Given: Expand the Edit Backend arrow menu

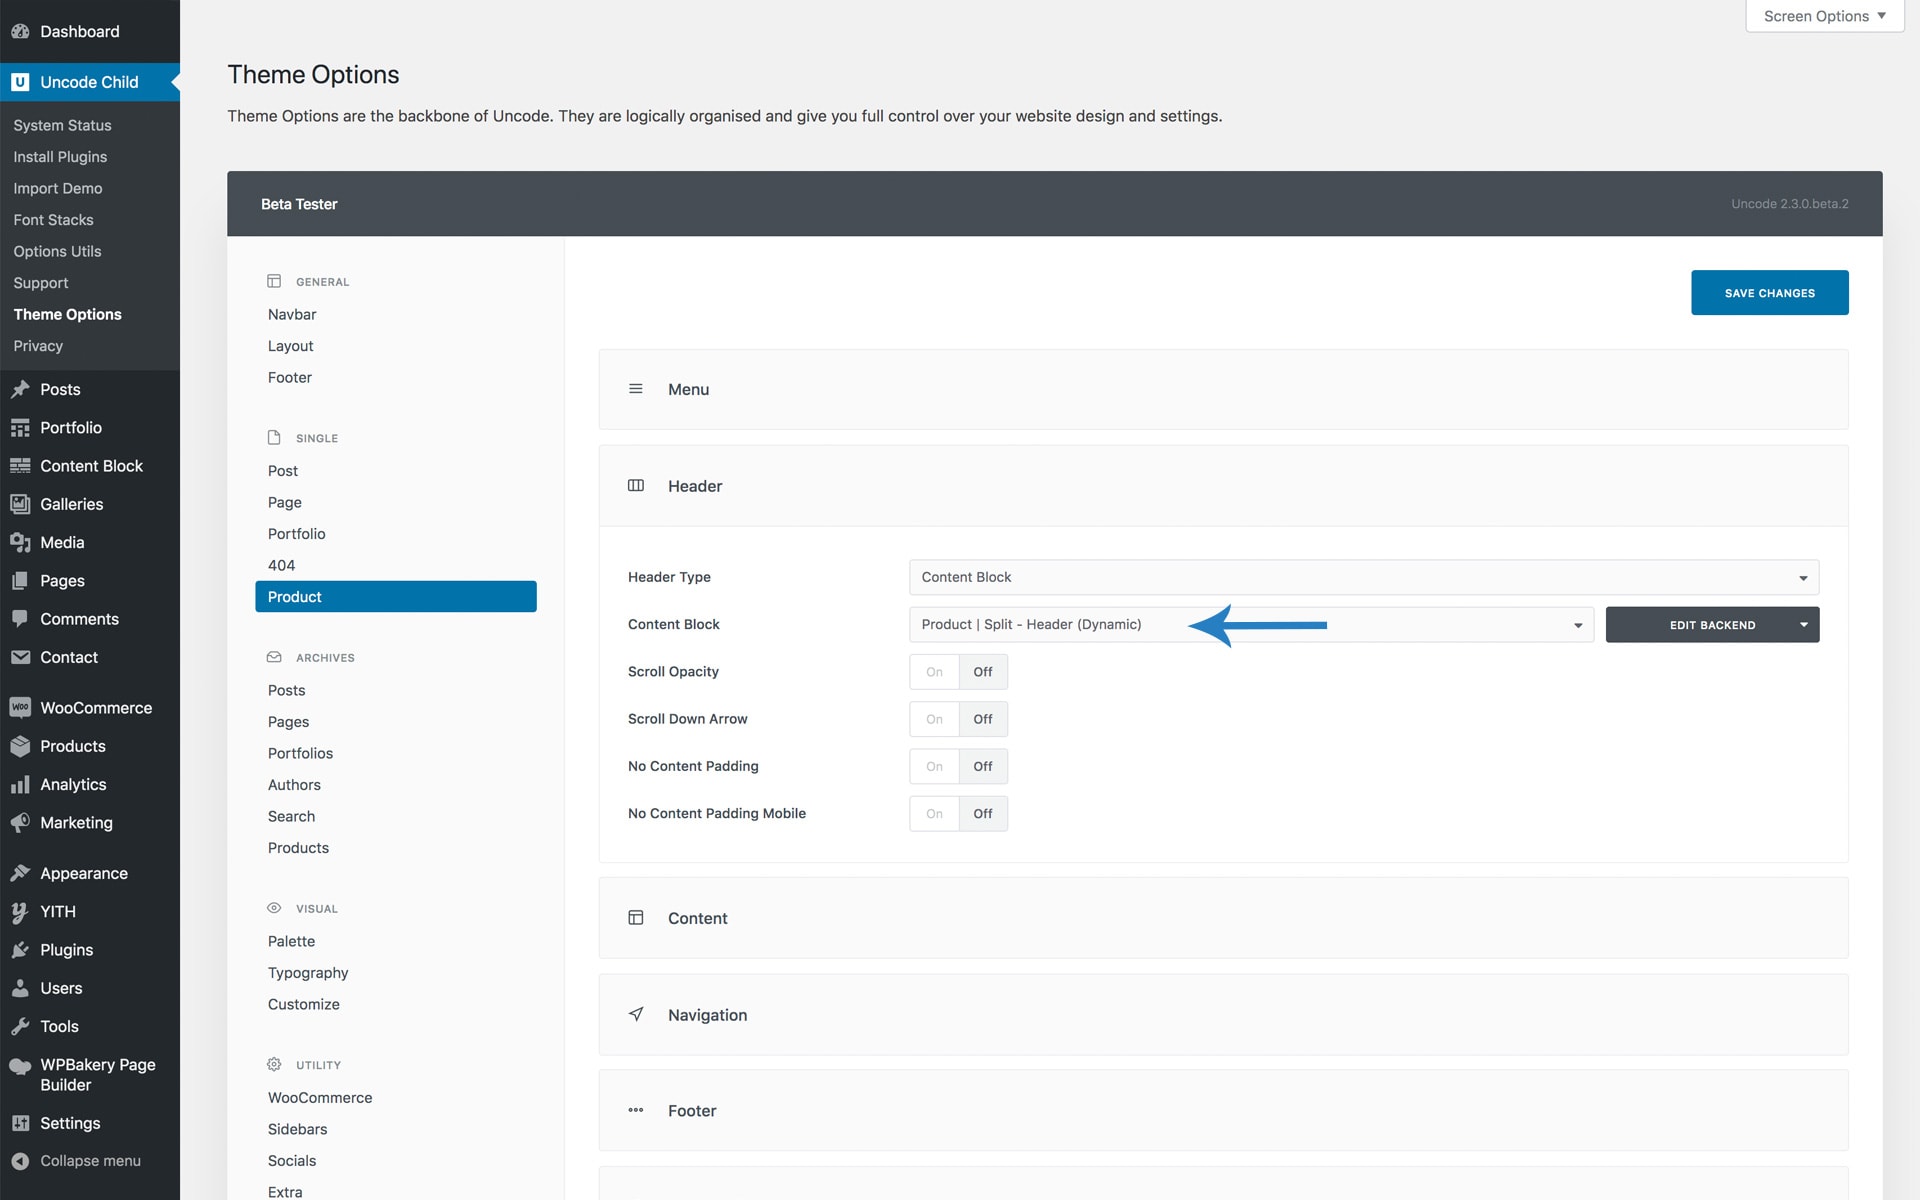Looking at the screenshot, I should [x=1803, y=625].
